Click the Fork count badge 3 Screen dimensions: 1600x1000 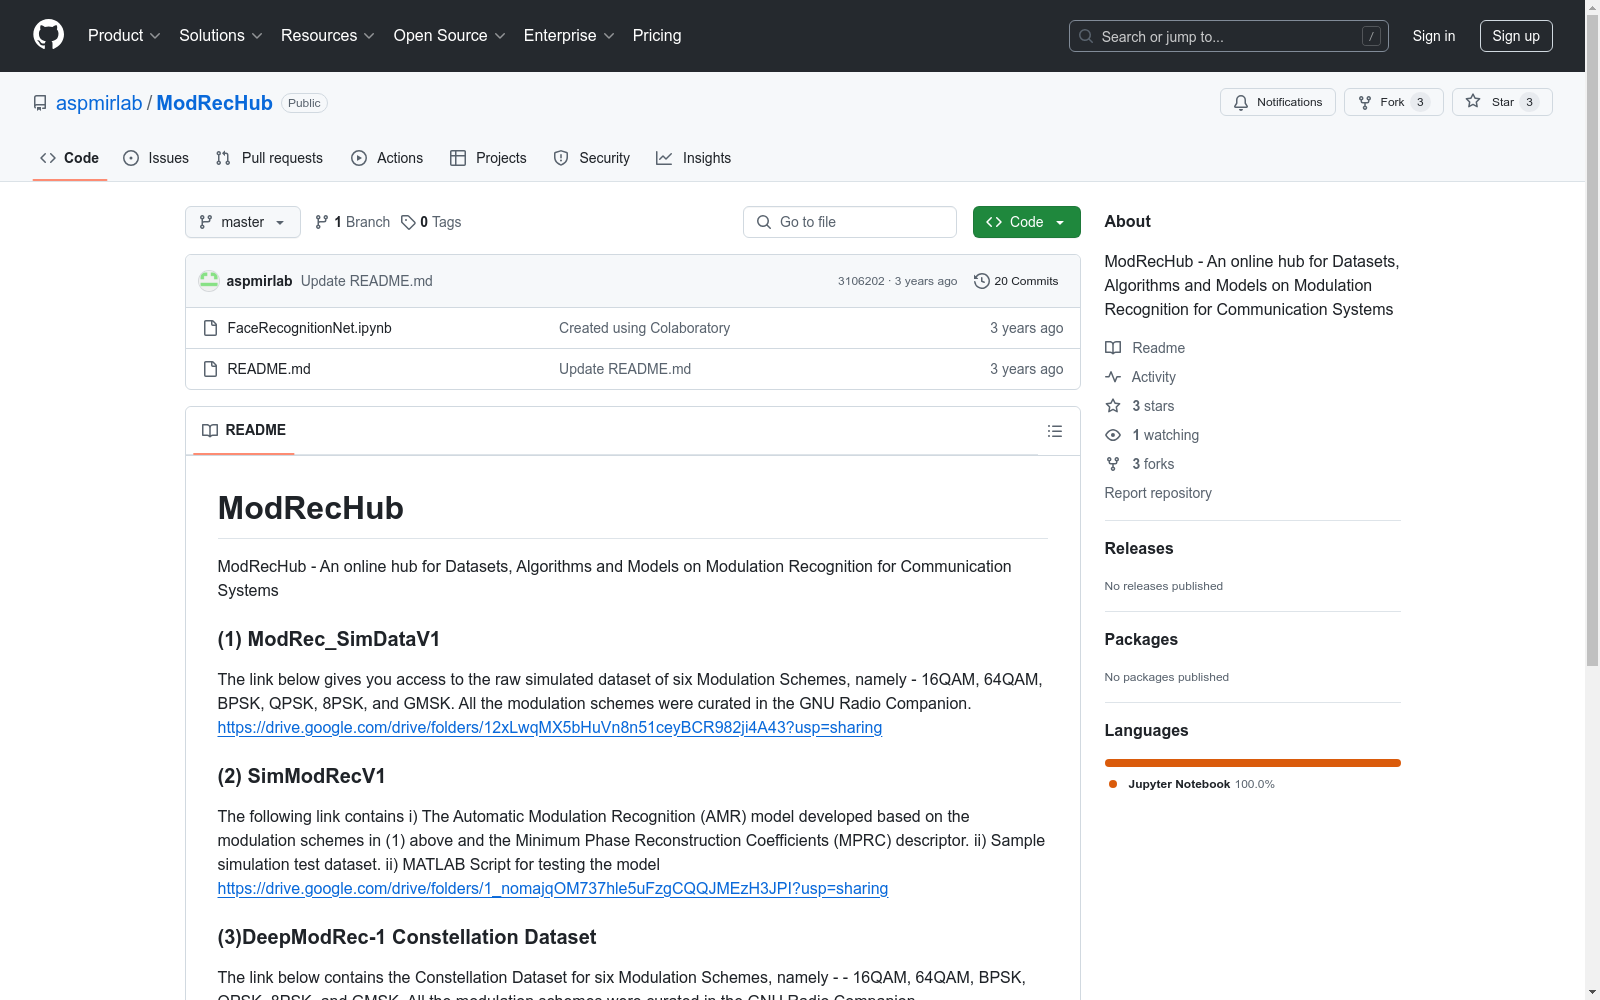pyautogui.click(x=1420, y=102)
